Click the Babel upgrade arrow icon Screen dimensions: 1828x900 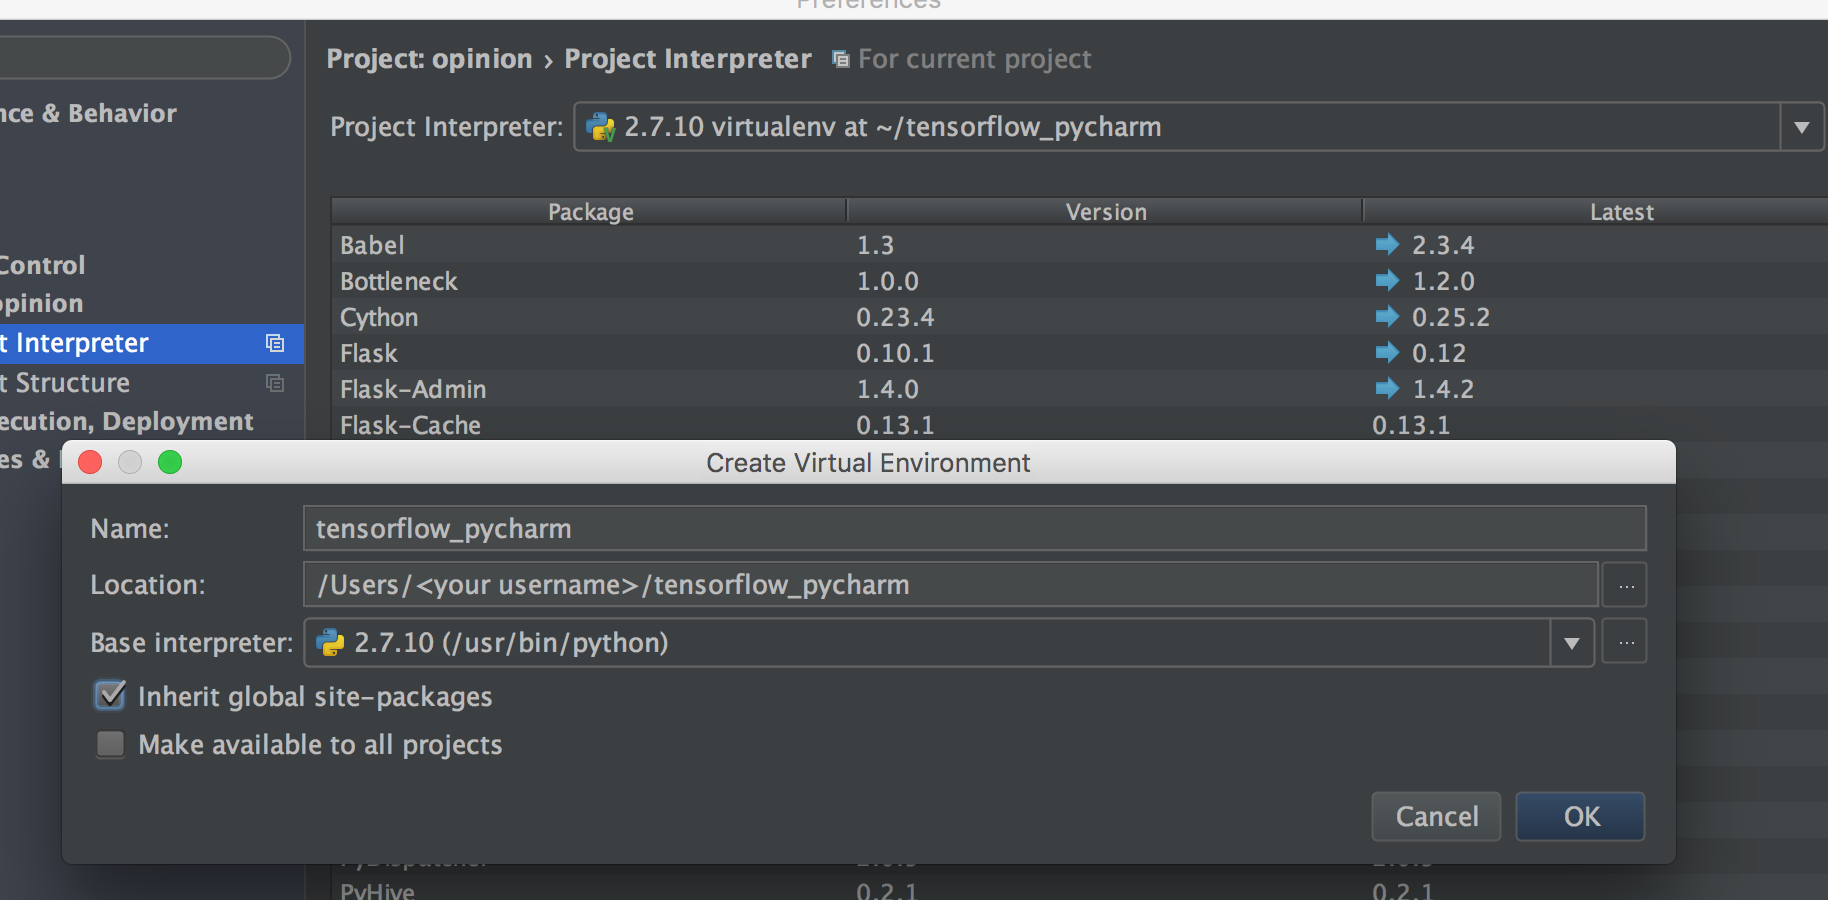tap(1386, 244)
